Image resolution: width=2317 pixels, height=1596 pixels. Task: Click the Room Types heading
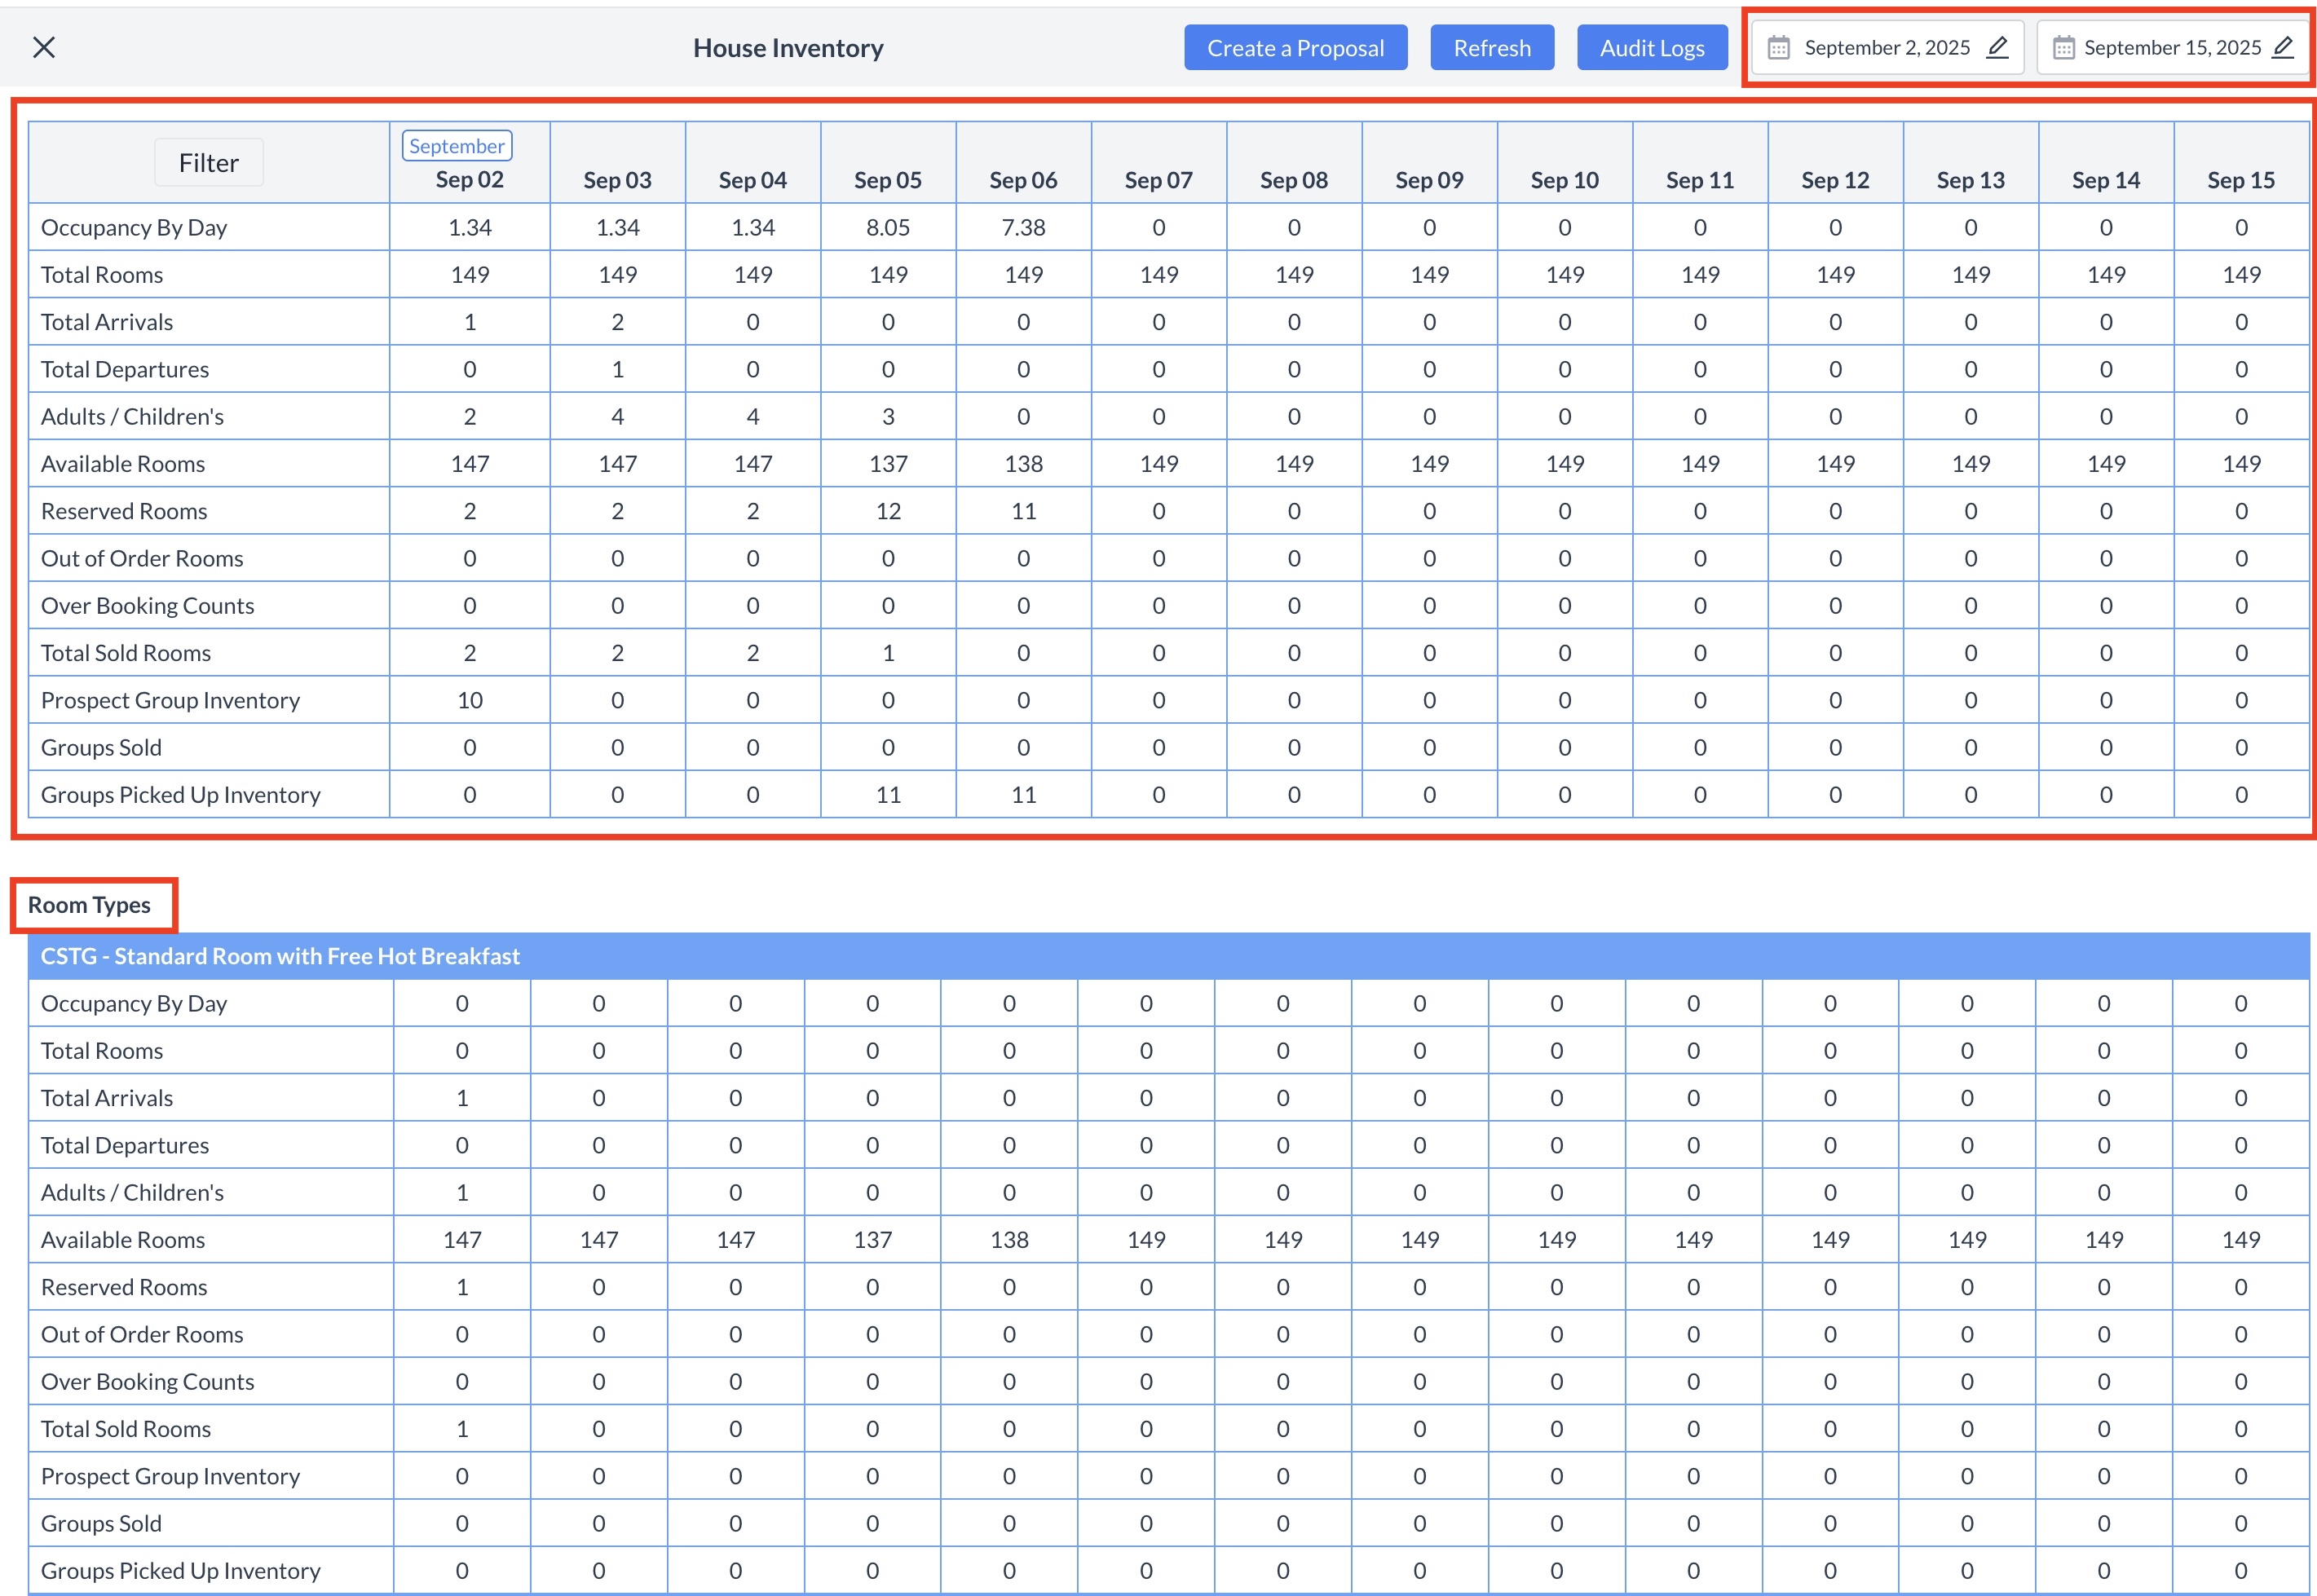[x=90, y=905]
